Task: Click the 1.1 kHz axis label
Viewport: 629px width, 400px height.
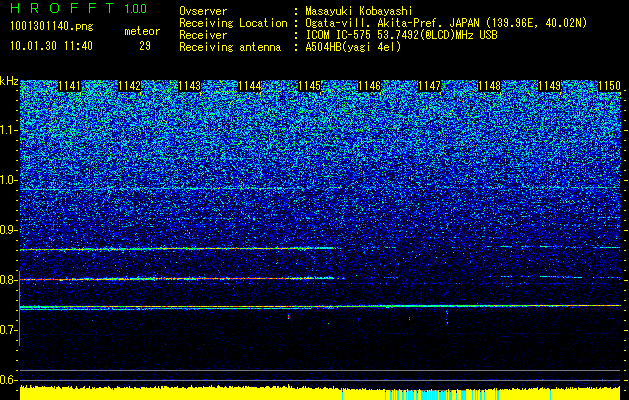Action: point(8,130)
